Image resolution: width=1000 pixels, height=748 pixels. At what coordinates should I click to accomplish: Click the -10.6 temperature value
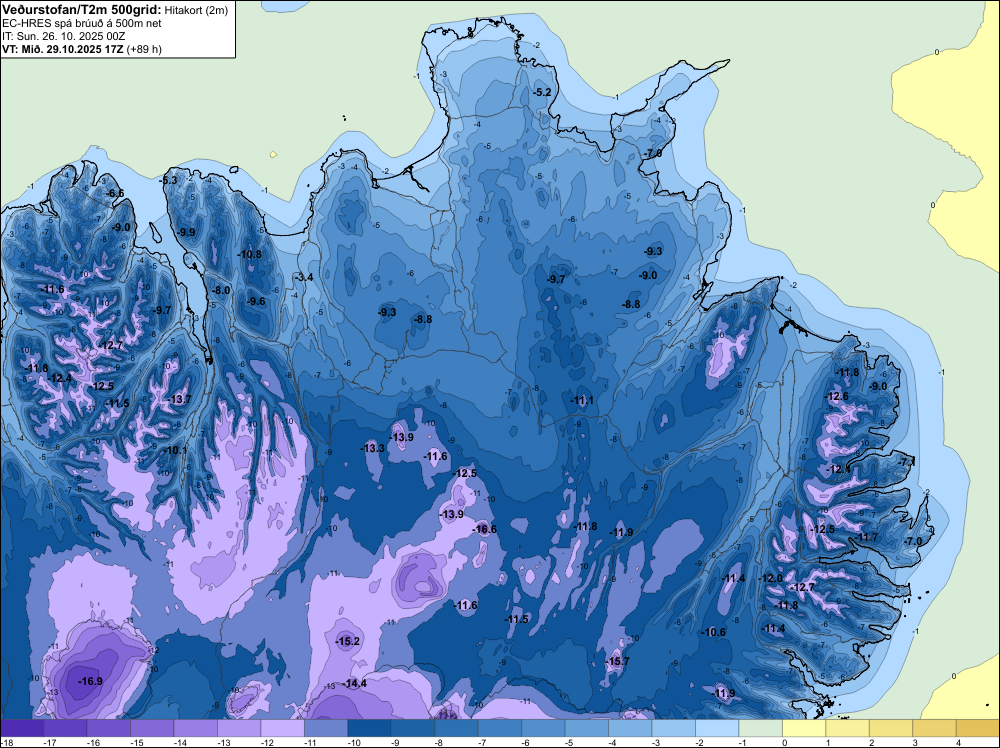click(x=713, y=633)
